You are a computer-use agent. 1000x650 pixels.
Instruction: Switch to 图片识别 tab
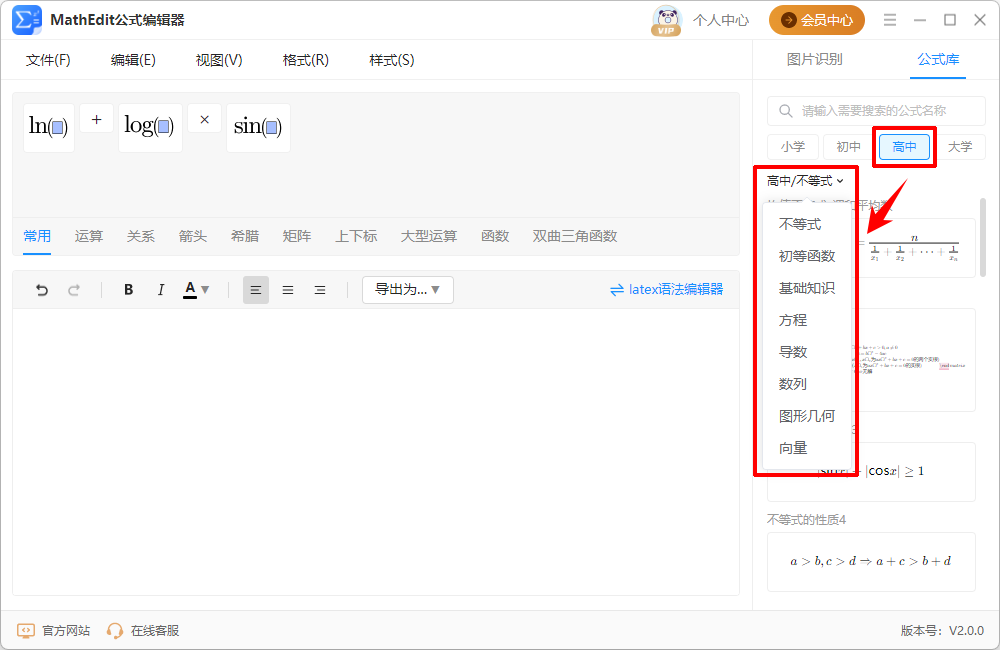pos(814,59)
